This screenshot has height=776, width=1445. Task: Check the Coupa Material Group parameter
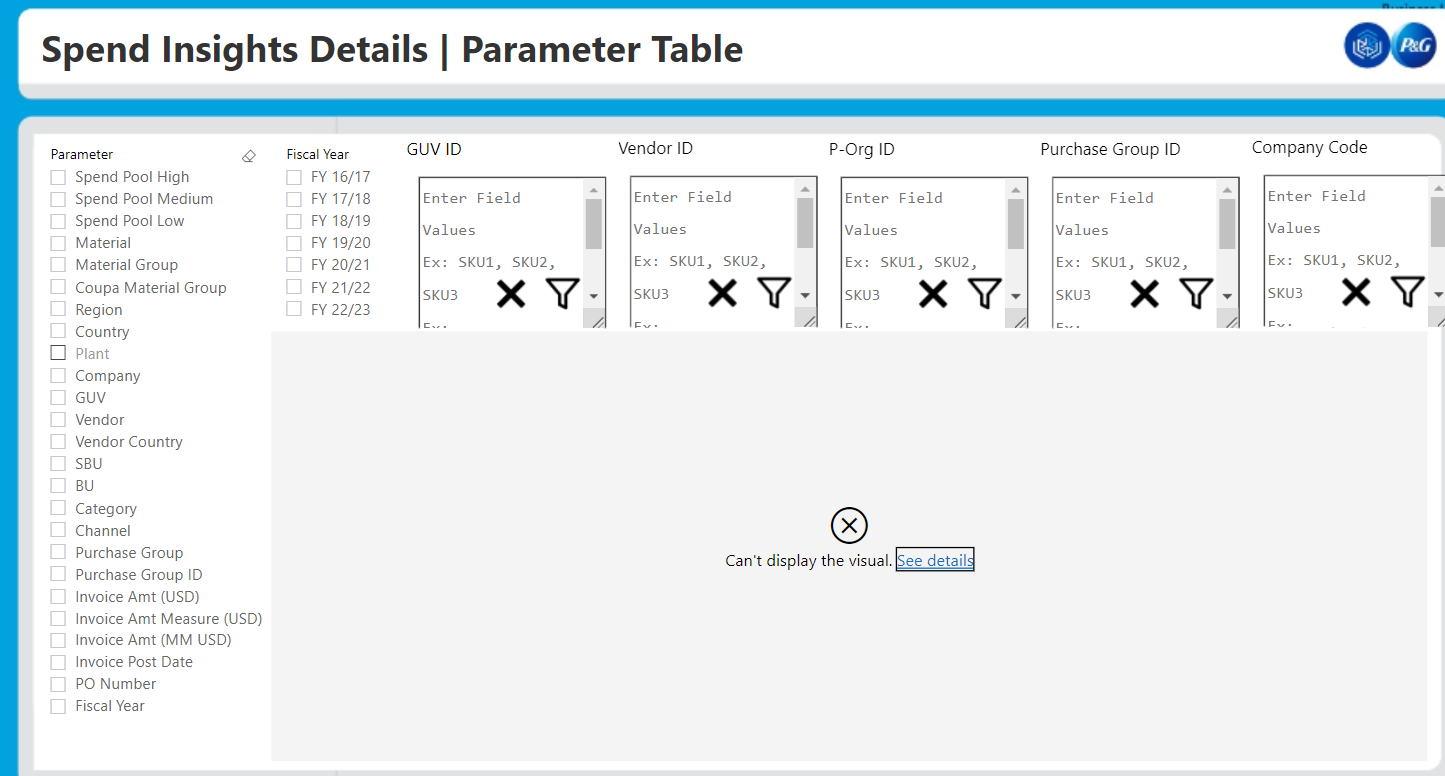[x=58, y=287]
